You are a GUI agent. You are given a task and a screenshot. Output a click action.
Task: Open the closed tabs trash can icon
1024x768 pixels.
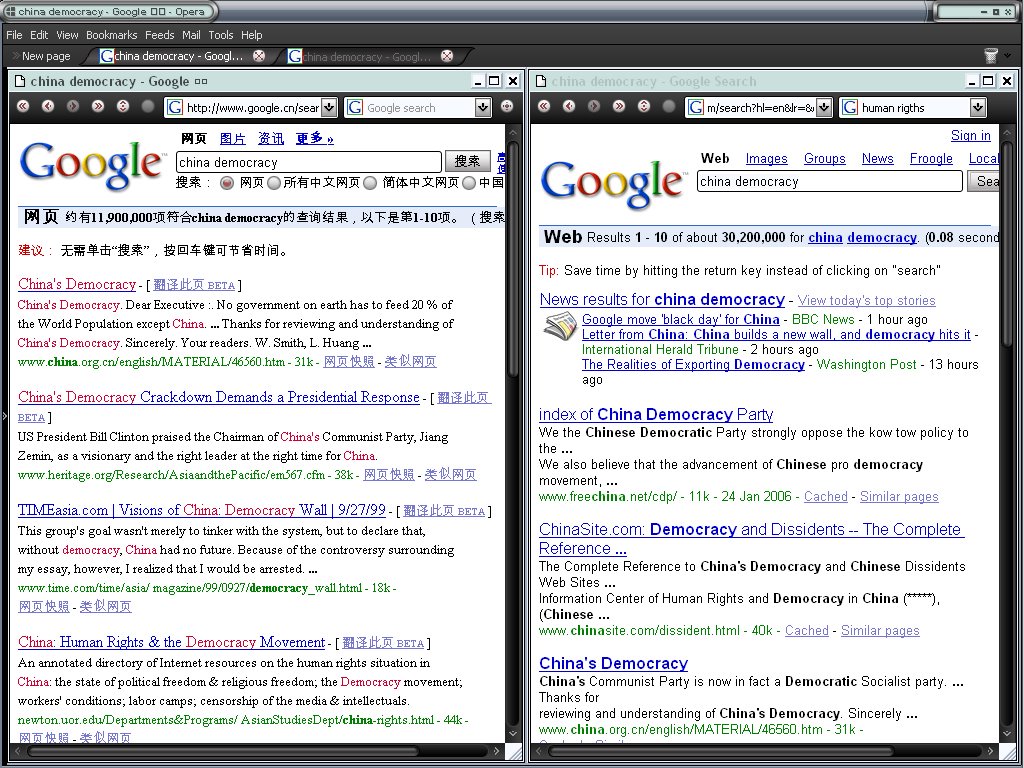991,56
